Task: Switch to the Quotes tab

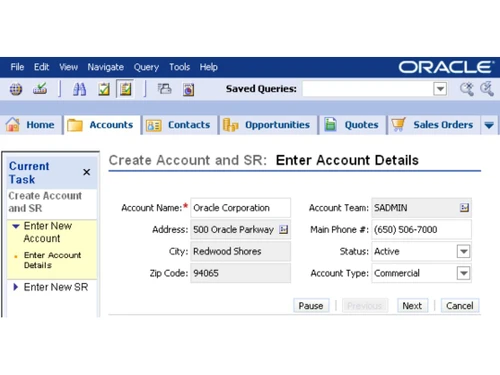Action: point(353,125)
